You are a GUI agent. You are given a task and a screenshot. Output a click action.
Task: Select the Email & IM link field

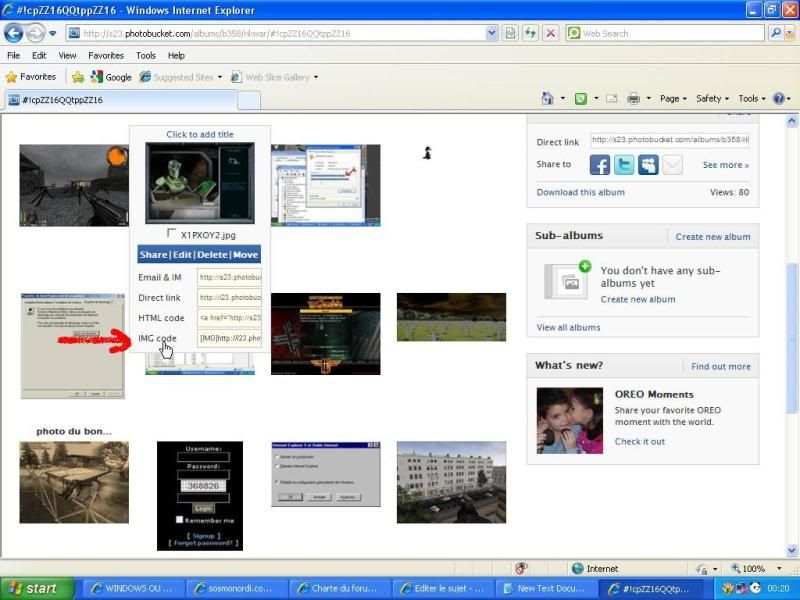230,278
